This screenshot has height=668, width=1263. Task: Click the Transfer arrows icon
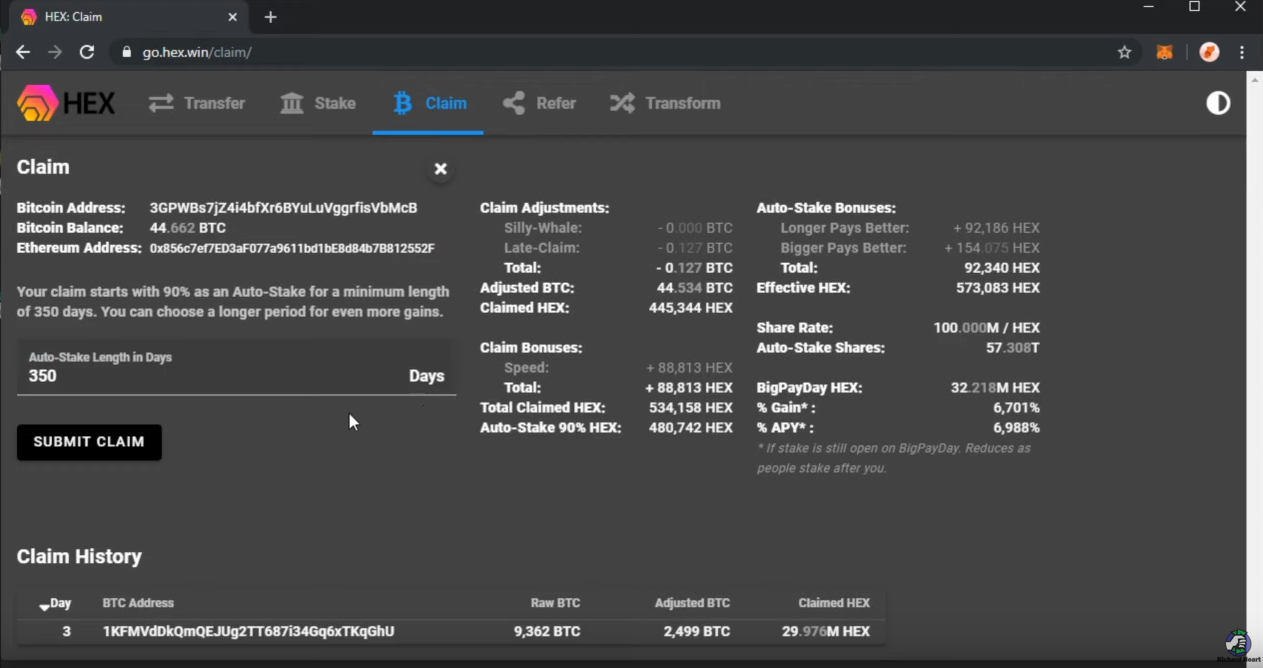pyautogui.click(x=161, y=103)
